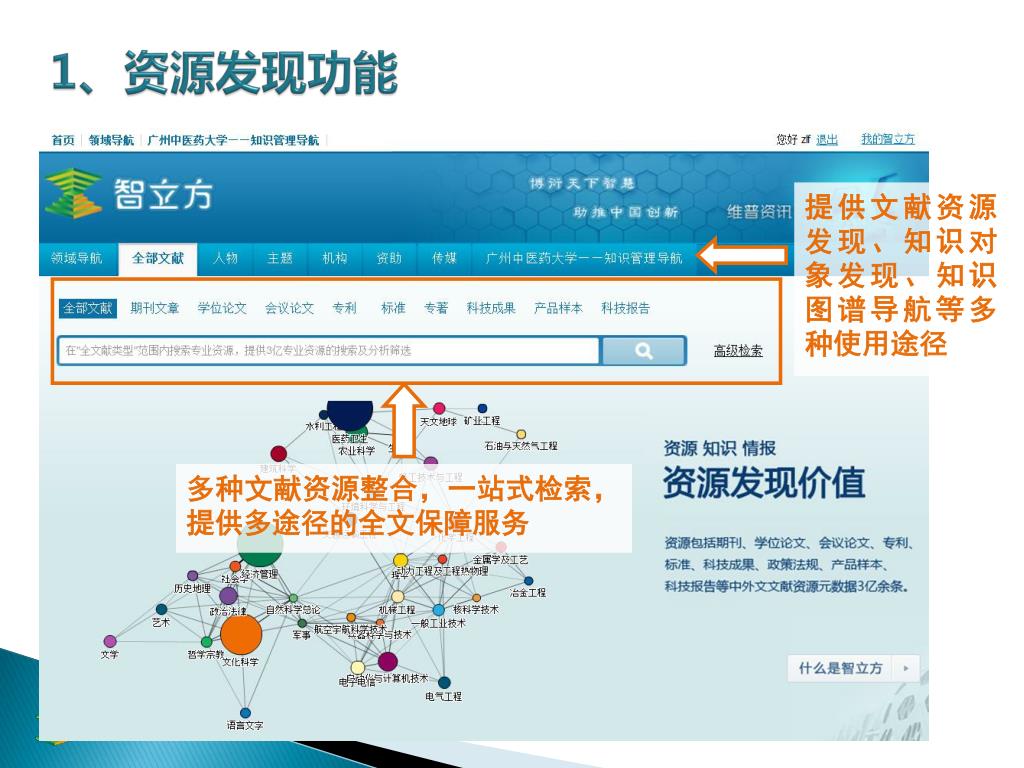This screenshot has height=768, width=1024.
Task: Filter search by 科技报告
Action: (x=626, y=308)
